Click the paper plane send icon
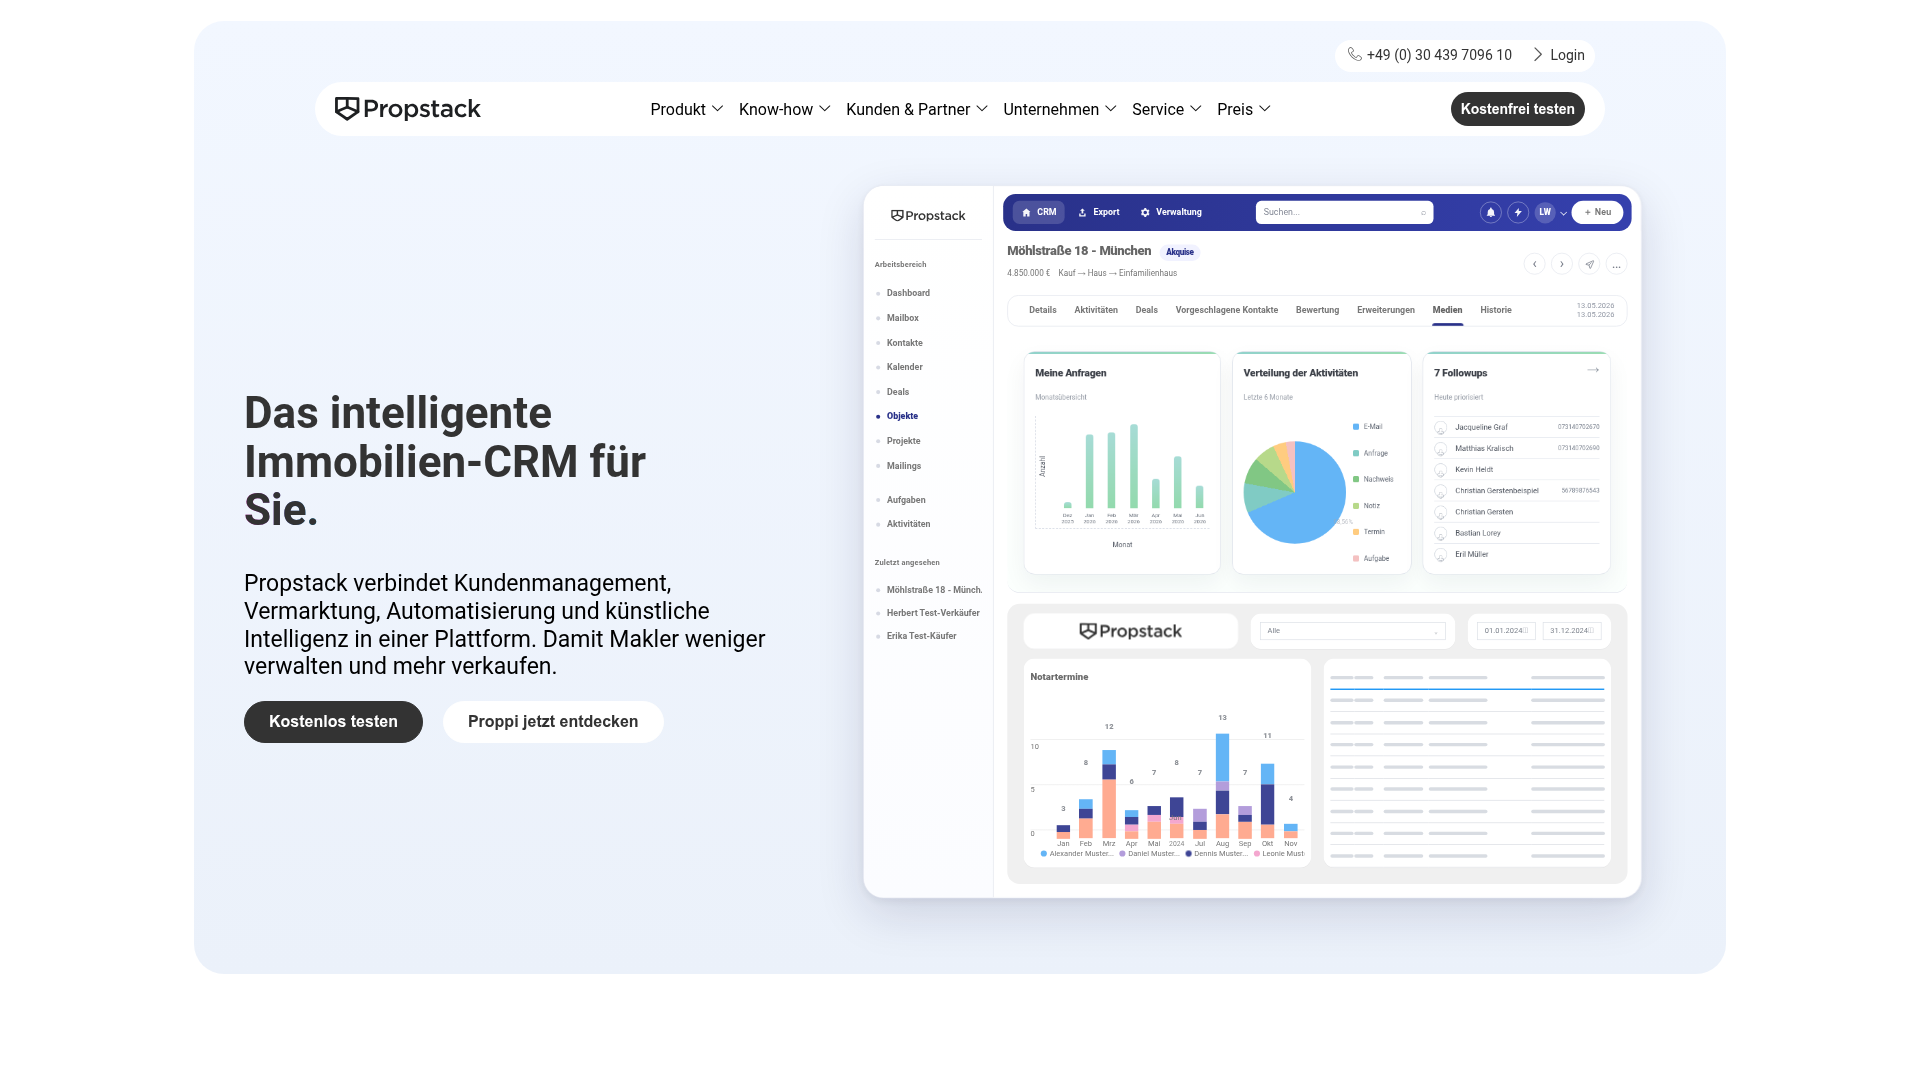Screen dimensions: 1920x1080 coord(1589,264)
